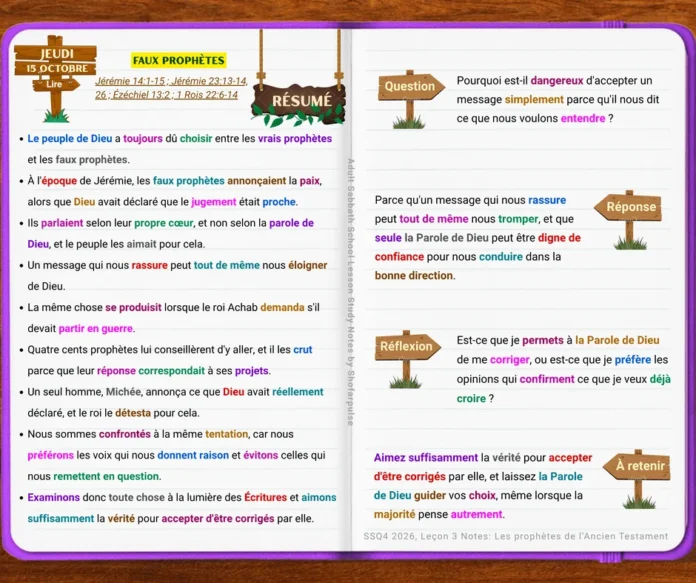Click the word "permets" in the reflection

pyautogui.click(x=543, y=341)
